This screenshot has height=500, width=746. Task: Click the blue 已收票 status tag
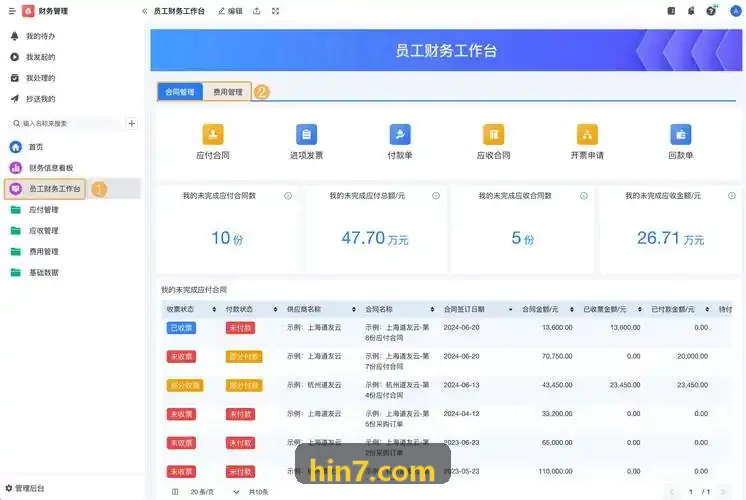(181, 328)
